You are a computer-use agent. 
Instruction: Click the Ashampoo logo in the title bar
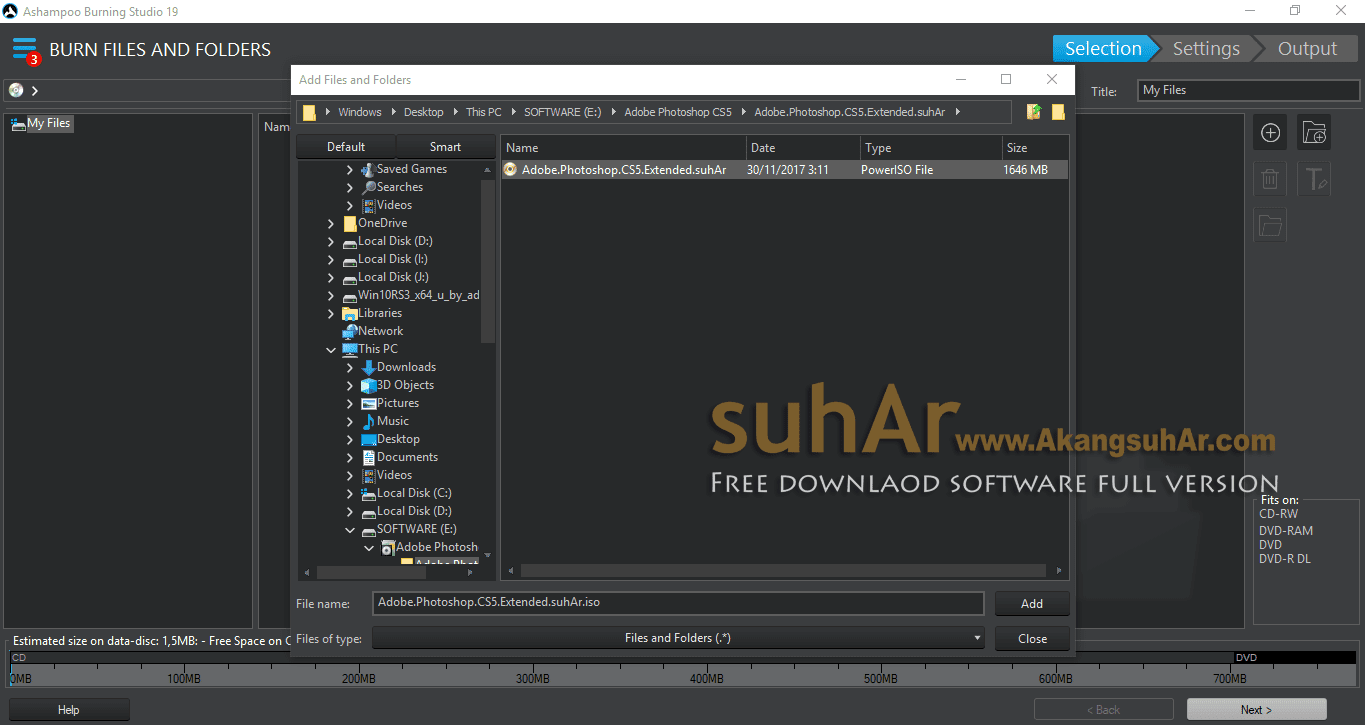tap(10, 11)
